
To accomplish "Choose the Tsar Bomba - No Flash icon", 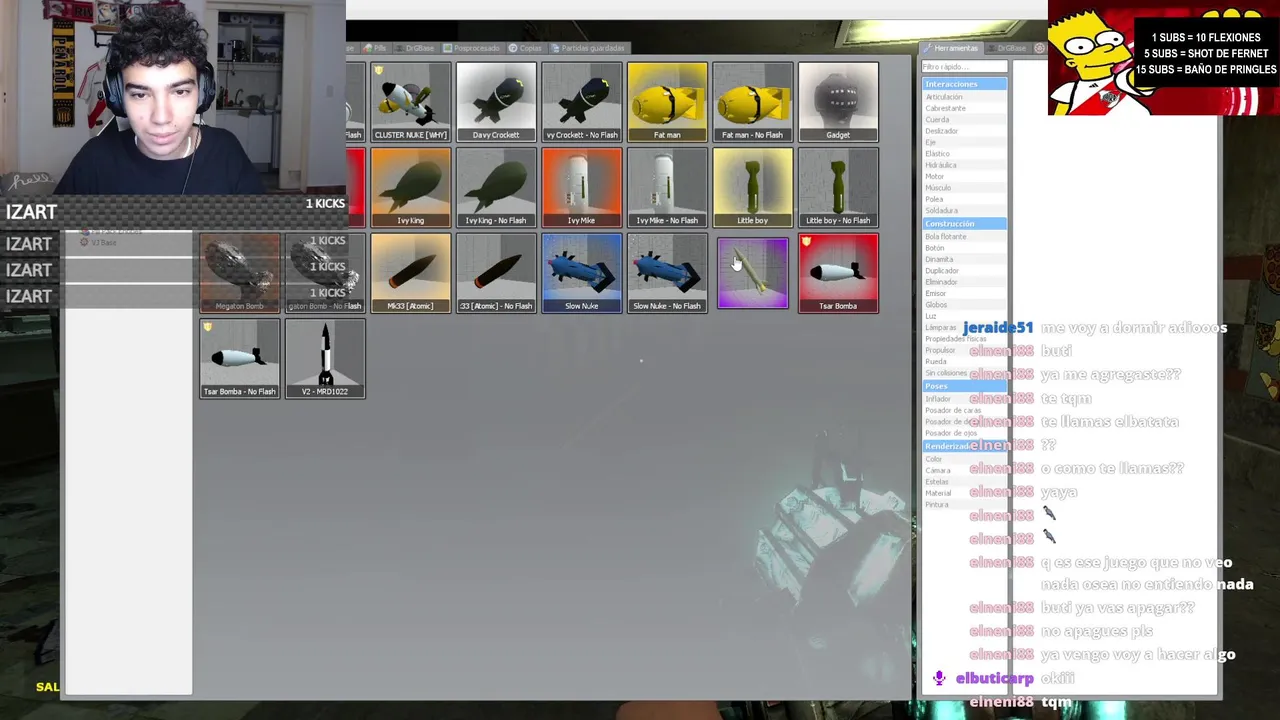I will [x=240, y=359].
